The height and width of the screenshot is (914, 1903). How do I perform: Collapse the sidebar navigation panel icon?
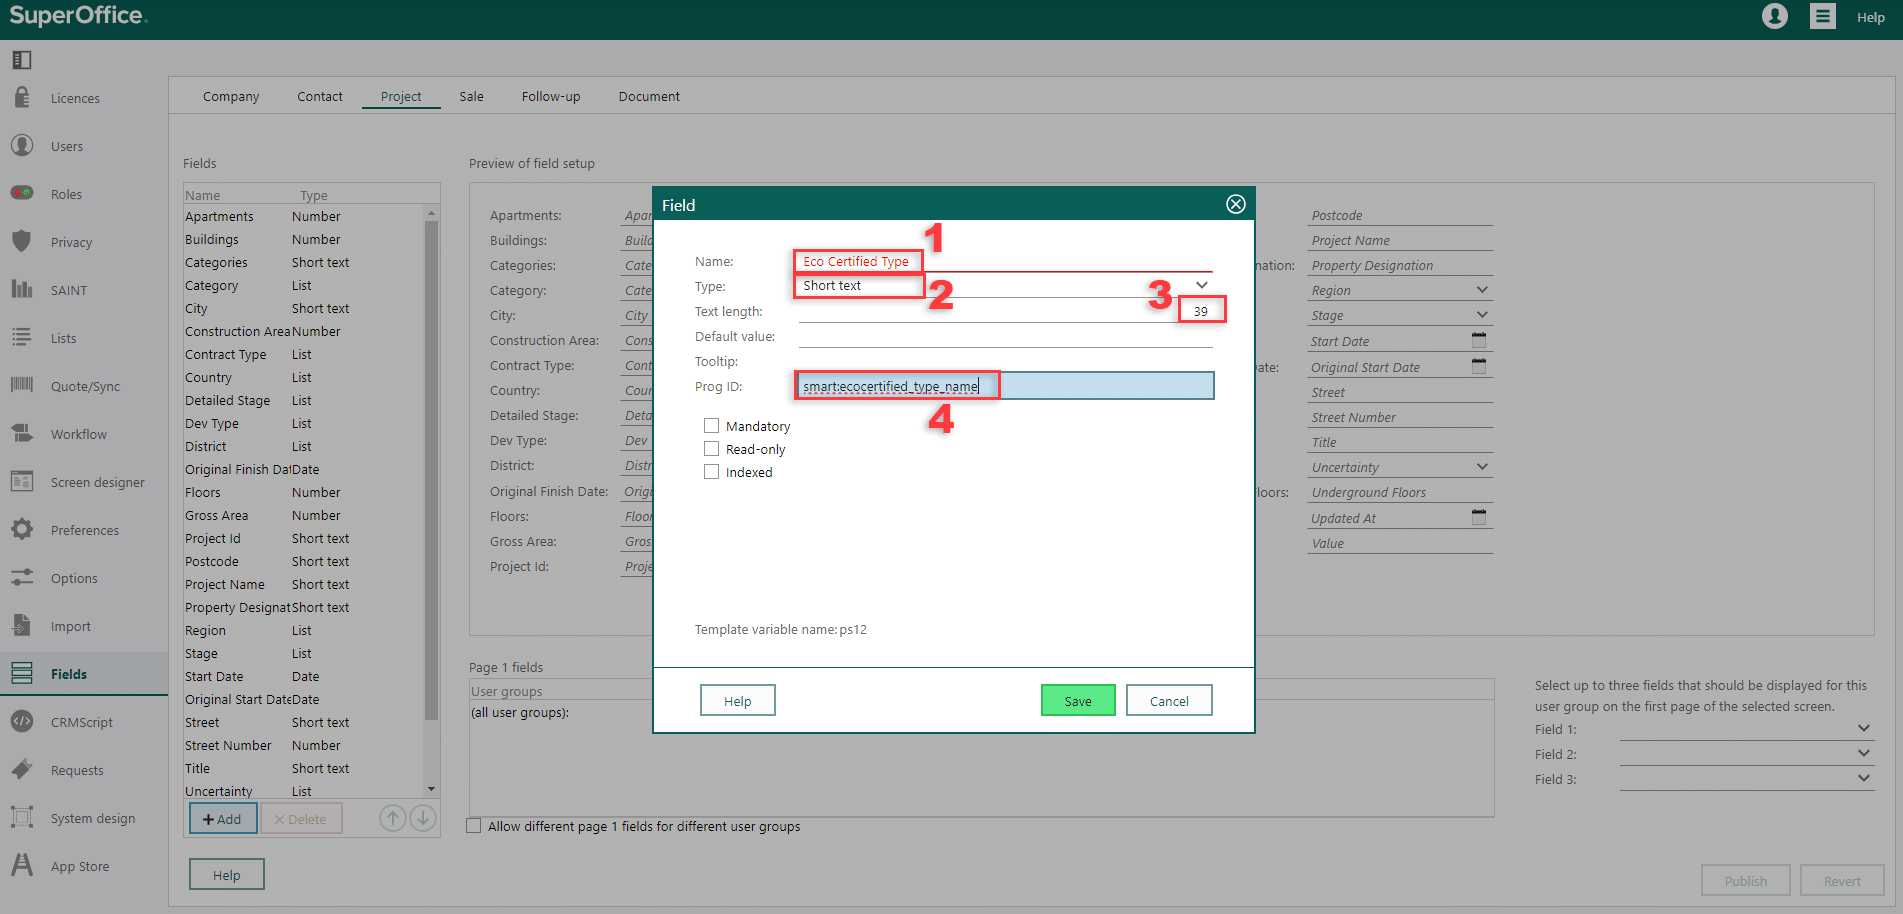click(x=22, y=60)
